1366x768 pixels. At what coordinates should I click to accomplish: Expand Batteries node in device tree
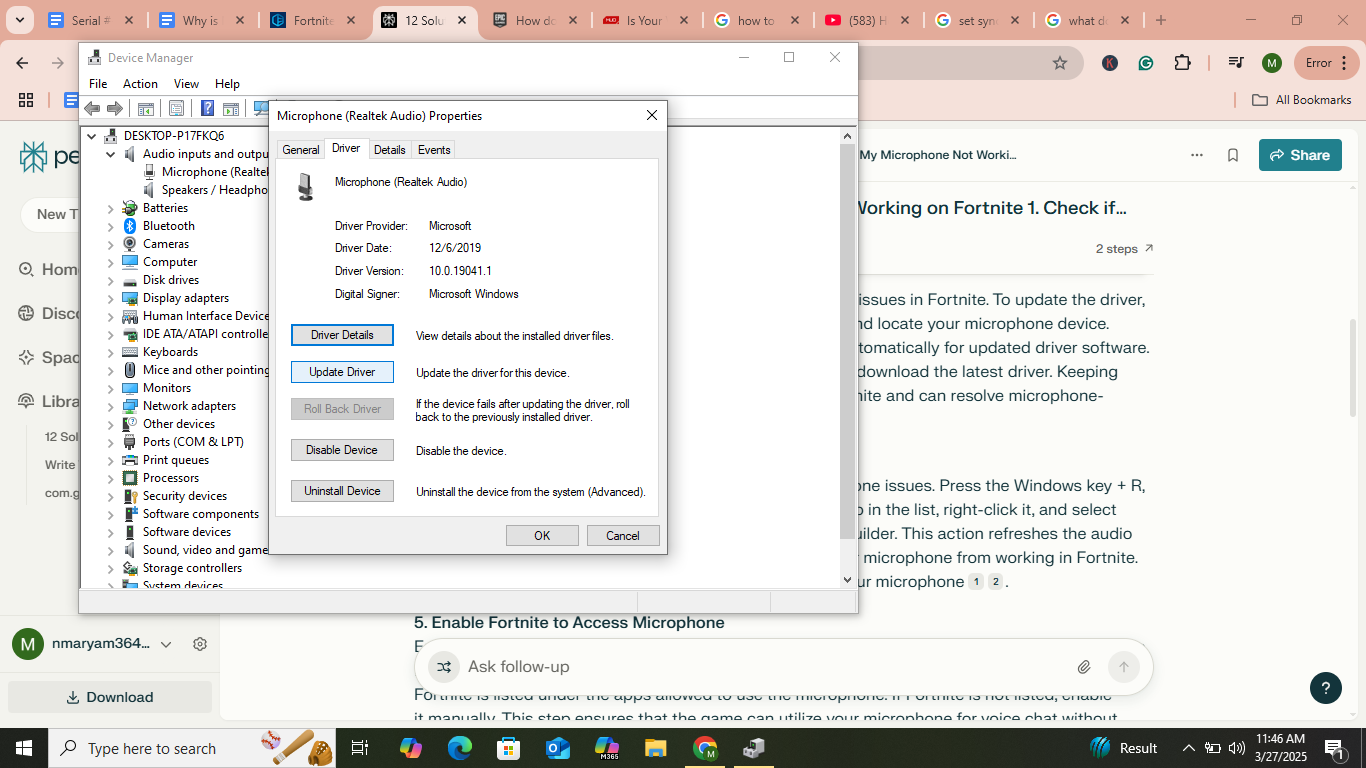(111, 208)
